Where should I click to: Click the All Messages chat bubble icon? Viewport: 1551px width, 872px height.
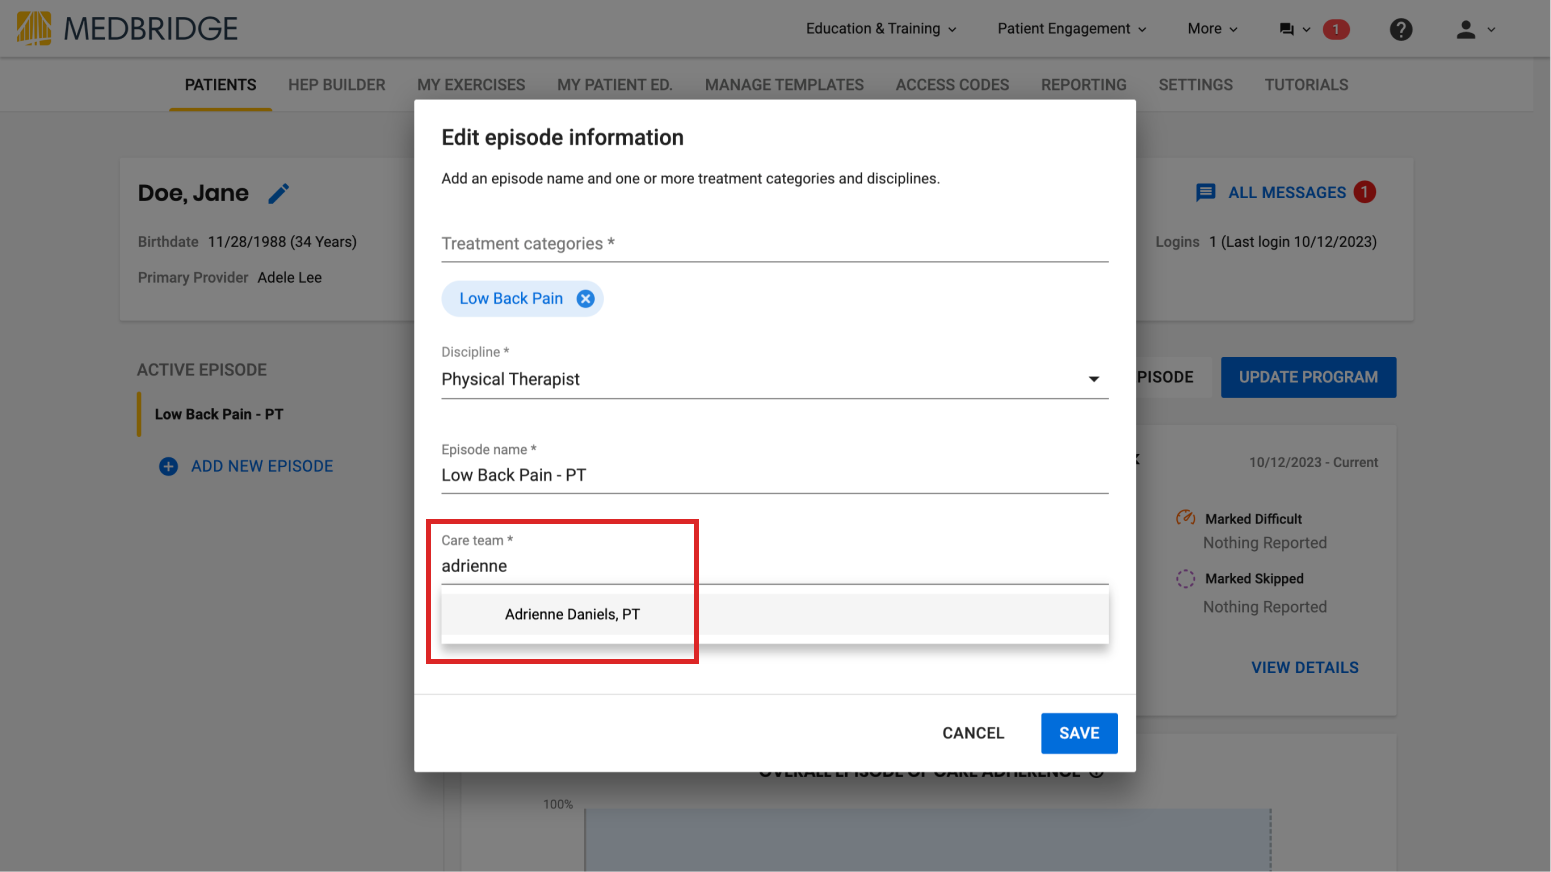(x=1206, y=192)
